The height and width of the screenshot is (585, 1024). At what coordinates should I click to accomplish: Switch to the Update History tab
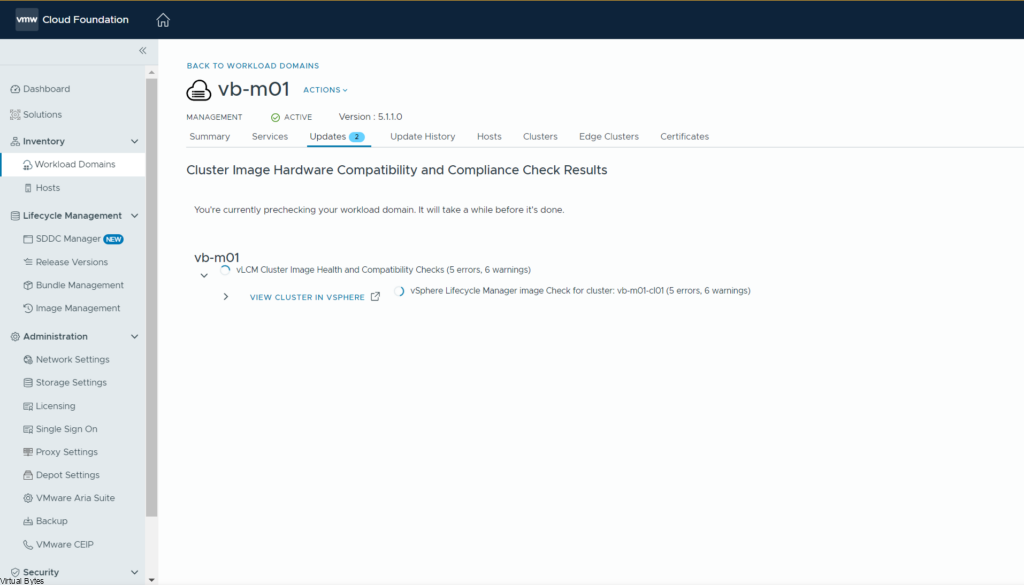coord(422,136)
